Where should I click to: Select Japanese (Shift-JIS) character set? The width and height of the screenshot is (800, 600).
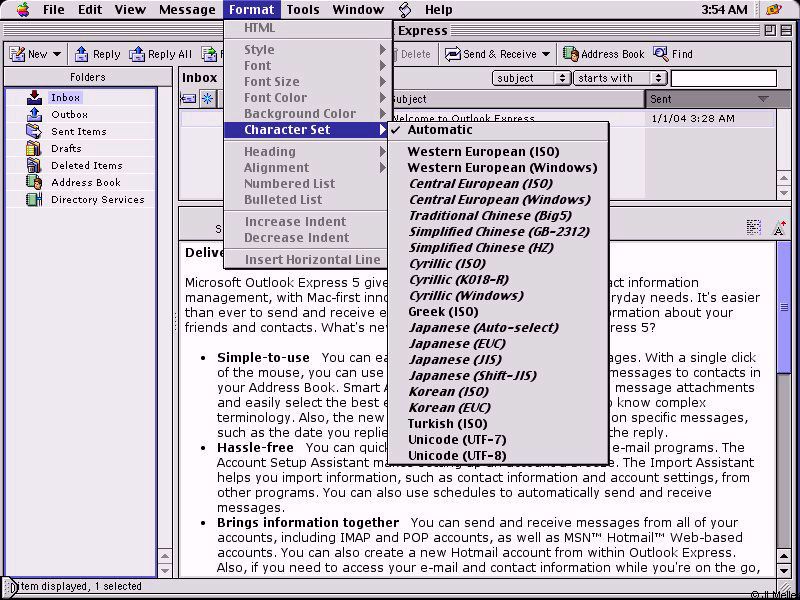498,375
